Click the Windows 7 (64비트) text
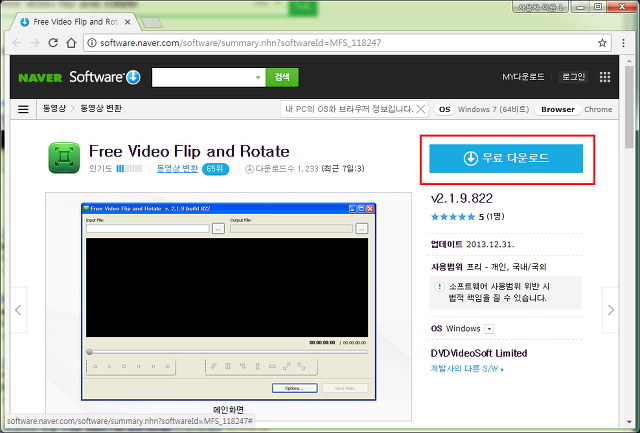Image resolution: width=640 pixels, height=433 pixels. (x=493, y=109)
